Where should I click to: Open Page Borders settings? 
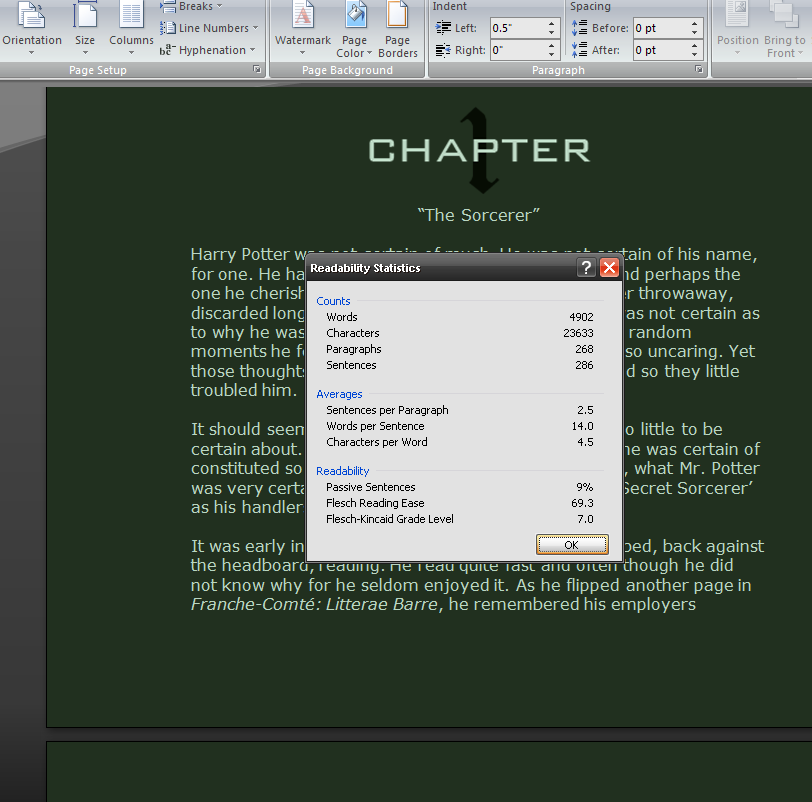[x=398, y=28]
